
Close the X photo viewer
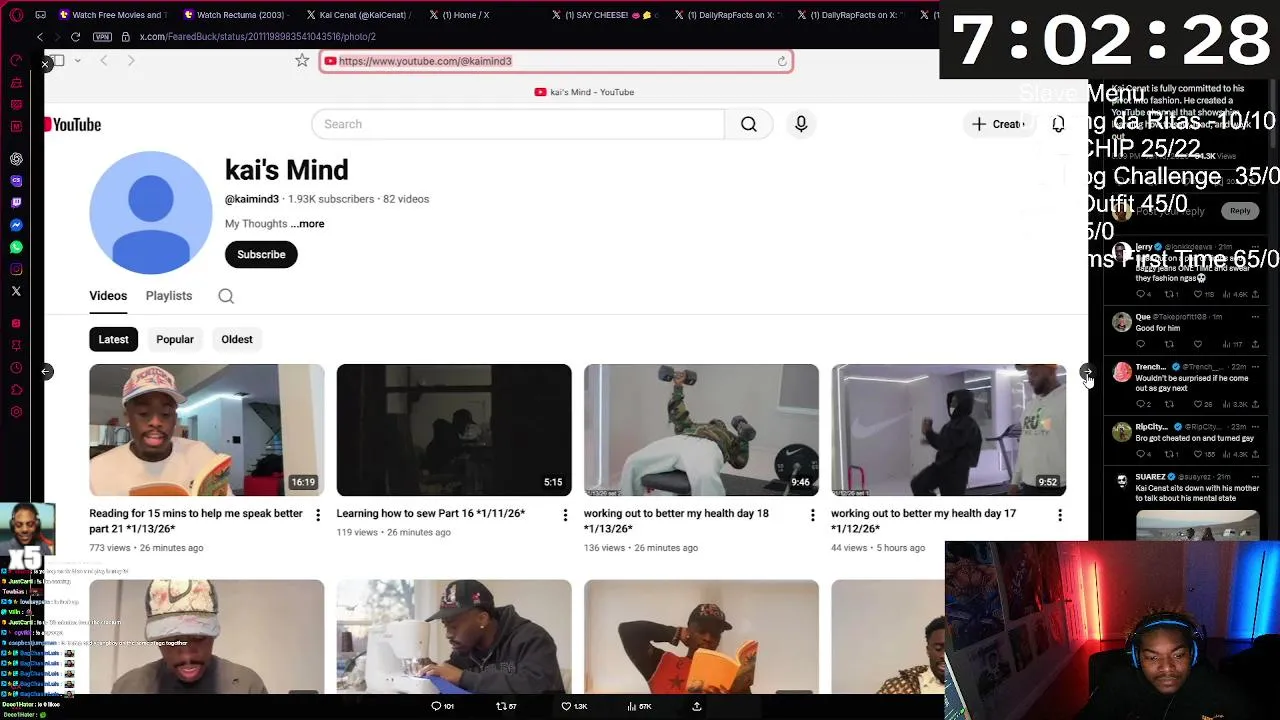point(45,64)
